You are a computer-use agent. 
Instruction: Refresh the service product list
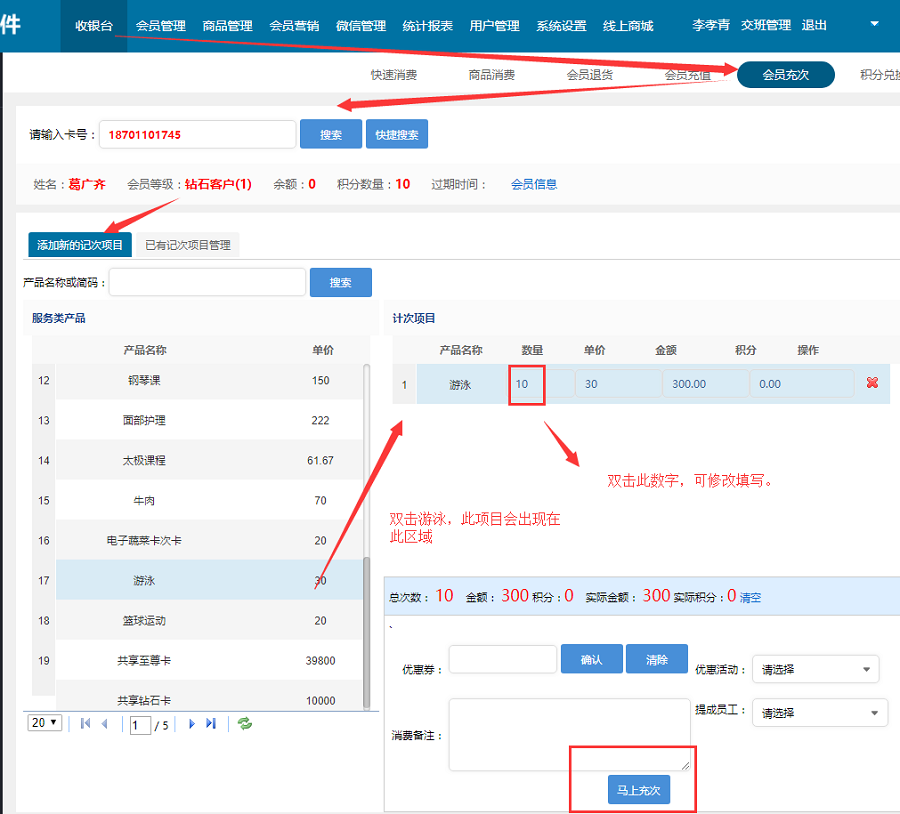tap(244, 724)
